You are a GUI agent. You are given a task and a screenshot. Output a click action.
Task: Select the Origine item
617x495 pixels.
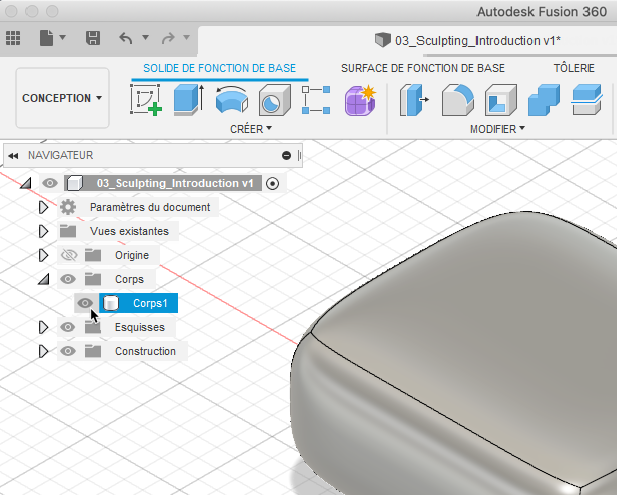pos(132,255)
